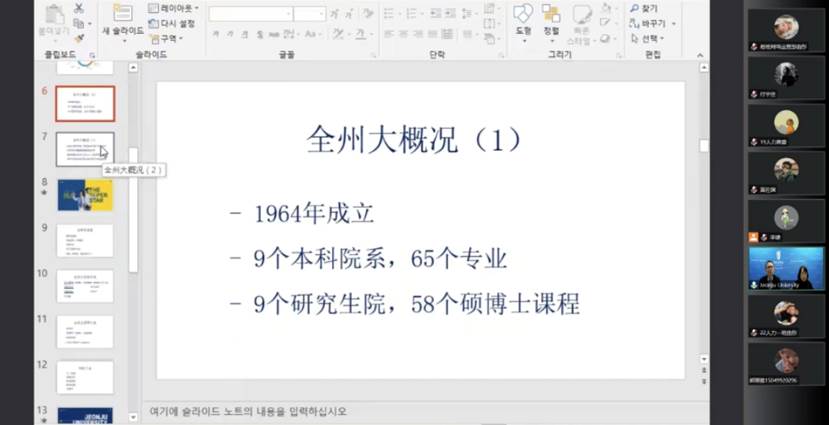Click the next slide button on main scrollbar
829x425 pixels.
point(704,381)
